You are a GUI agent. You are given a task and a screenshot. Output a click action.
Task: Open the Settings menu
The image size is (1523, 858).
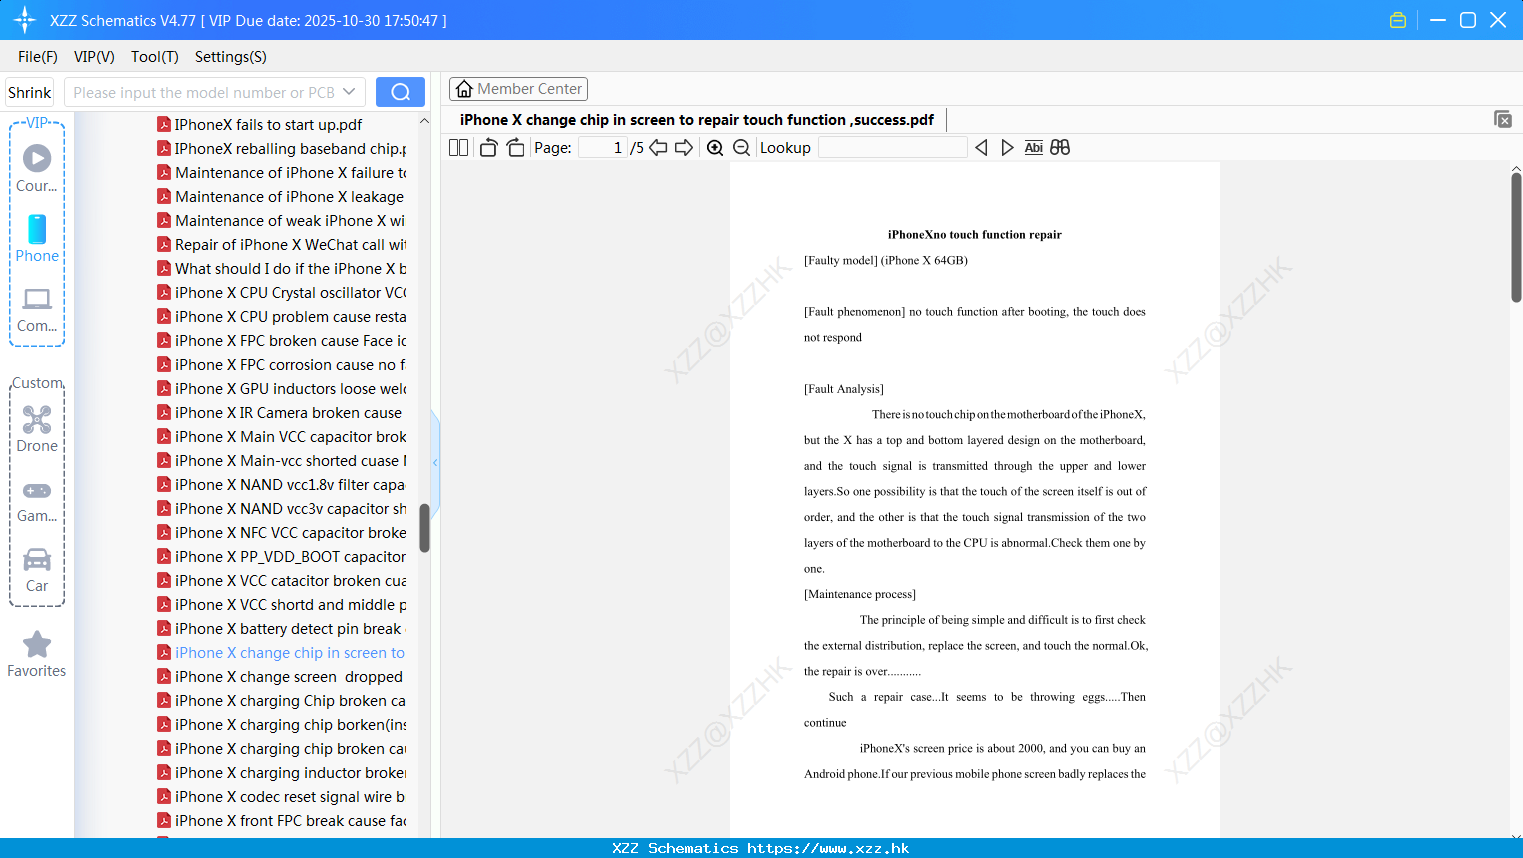click(231, 57)
